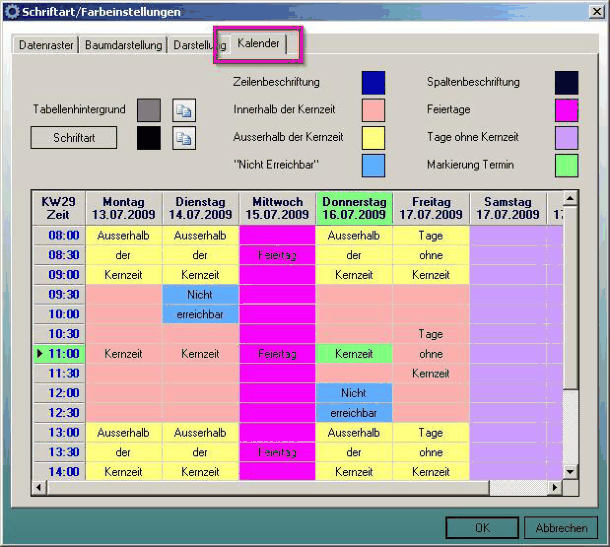Click the Feiertag cell at 11:00 Mittwoch

click(277, 354)
